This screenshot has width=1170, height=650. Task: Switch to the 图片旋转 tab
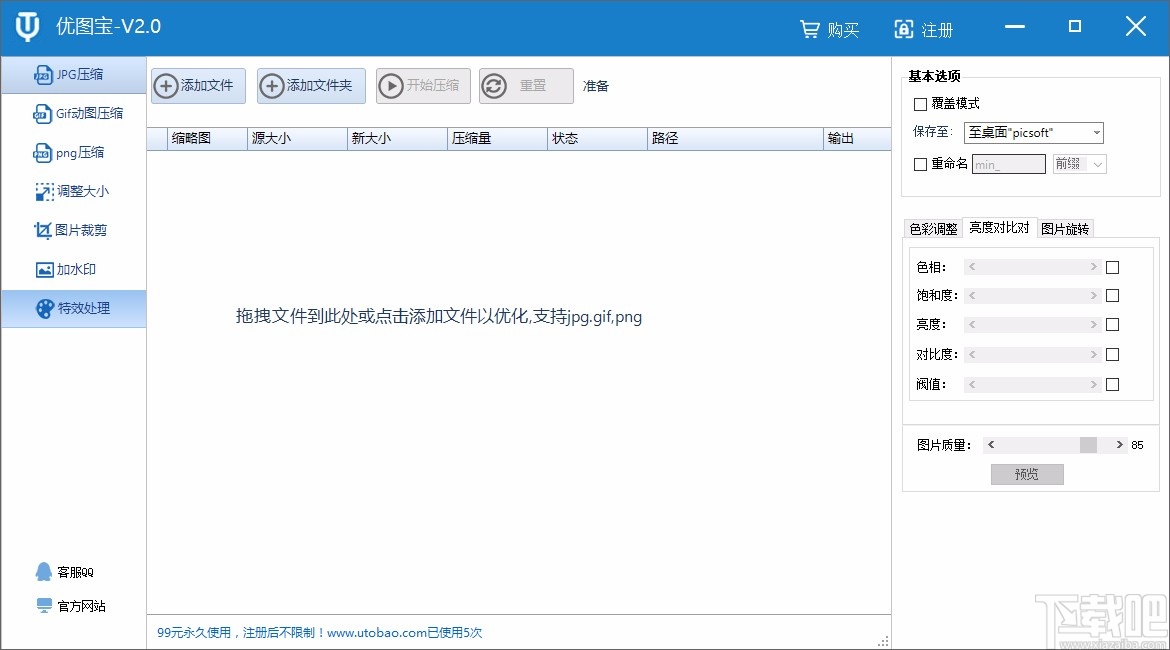coord(1066,228)
